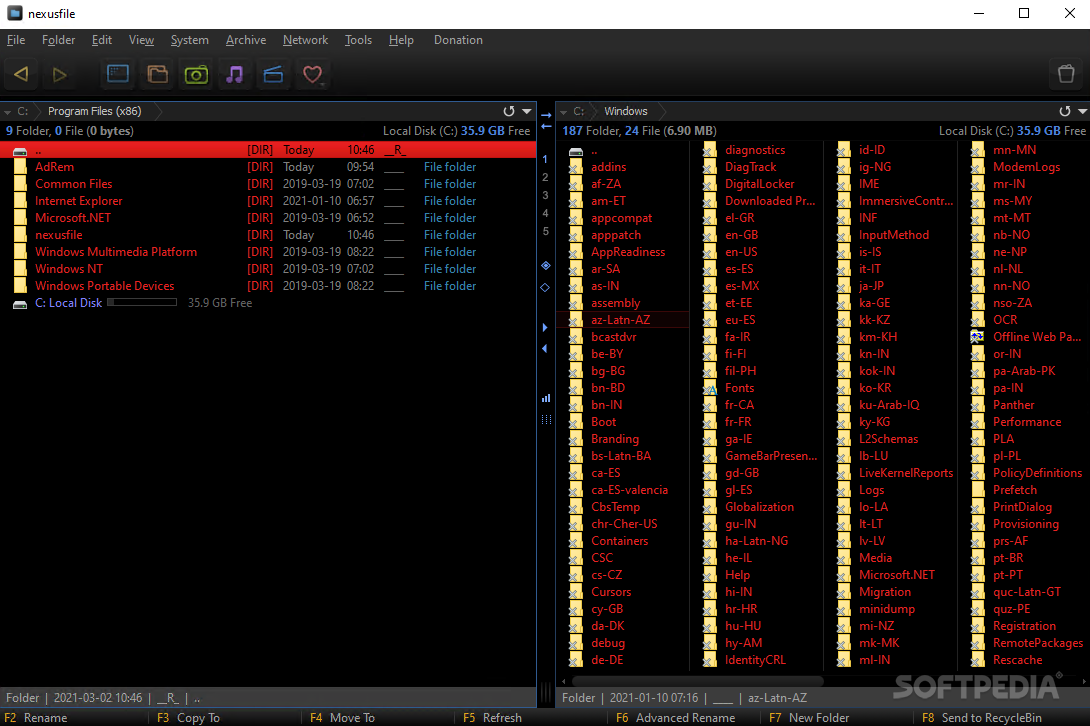Open the Documents folder shortcut icon
Image resolution: width=1090 pixels, height=726 pixels.
[158, 74]
